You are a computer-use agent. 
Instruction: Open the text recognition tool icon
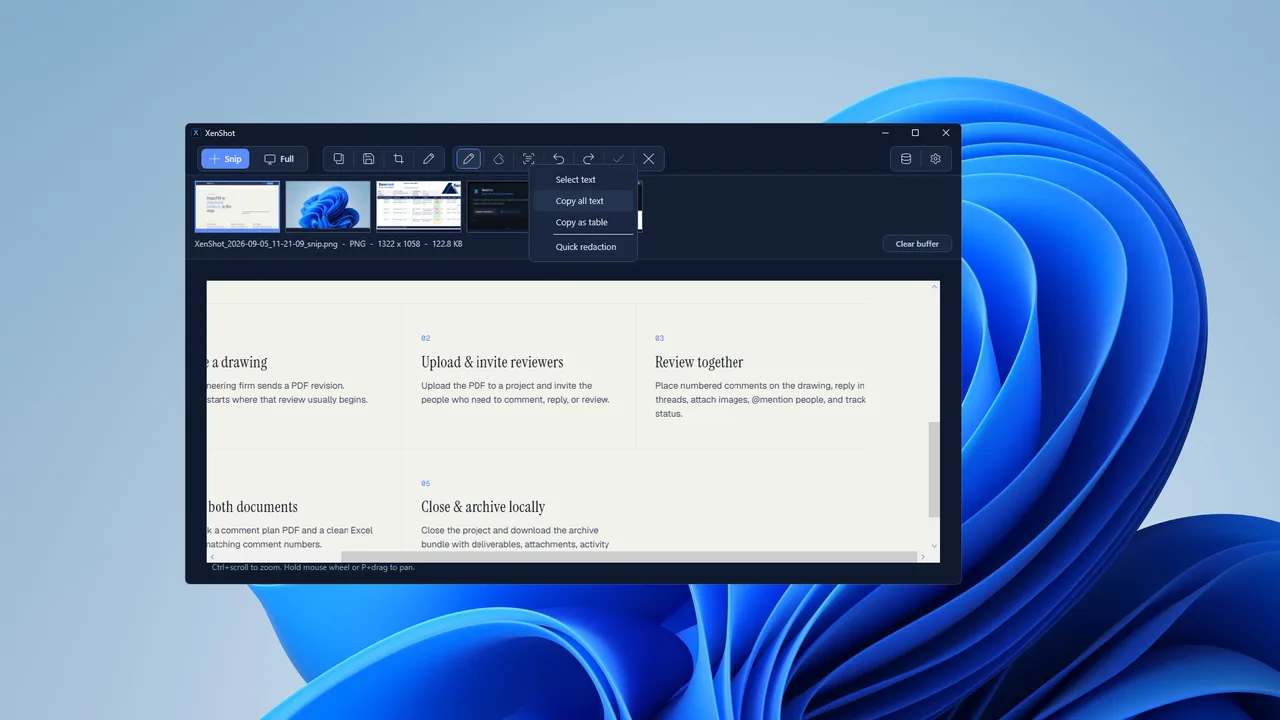pyautogui.click(x=528, y=159)
